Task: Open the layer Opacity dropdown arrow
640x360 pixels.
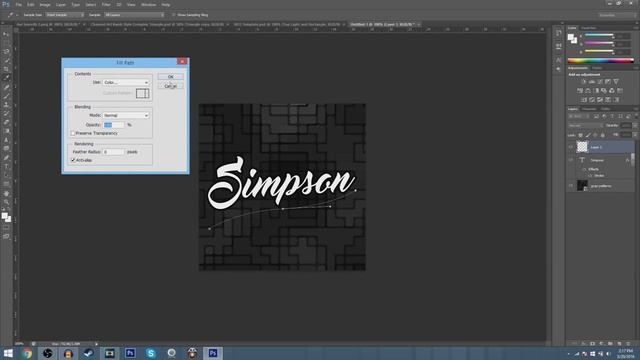Action: click(635, 126)
